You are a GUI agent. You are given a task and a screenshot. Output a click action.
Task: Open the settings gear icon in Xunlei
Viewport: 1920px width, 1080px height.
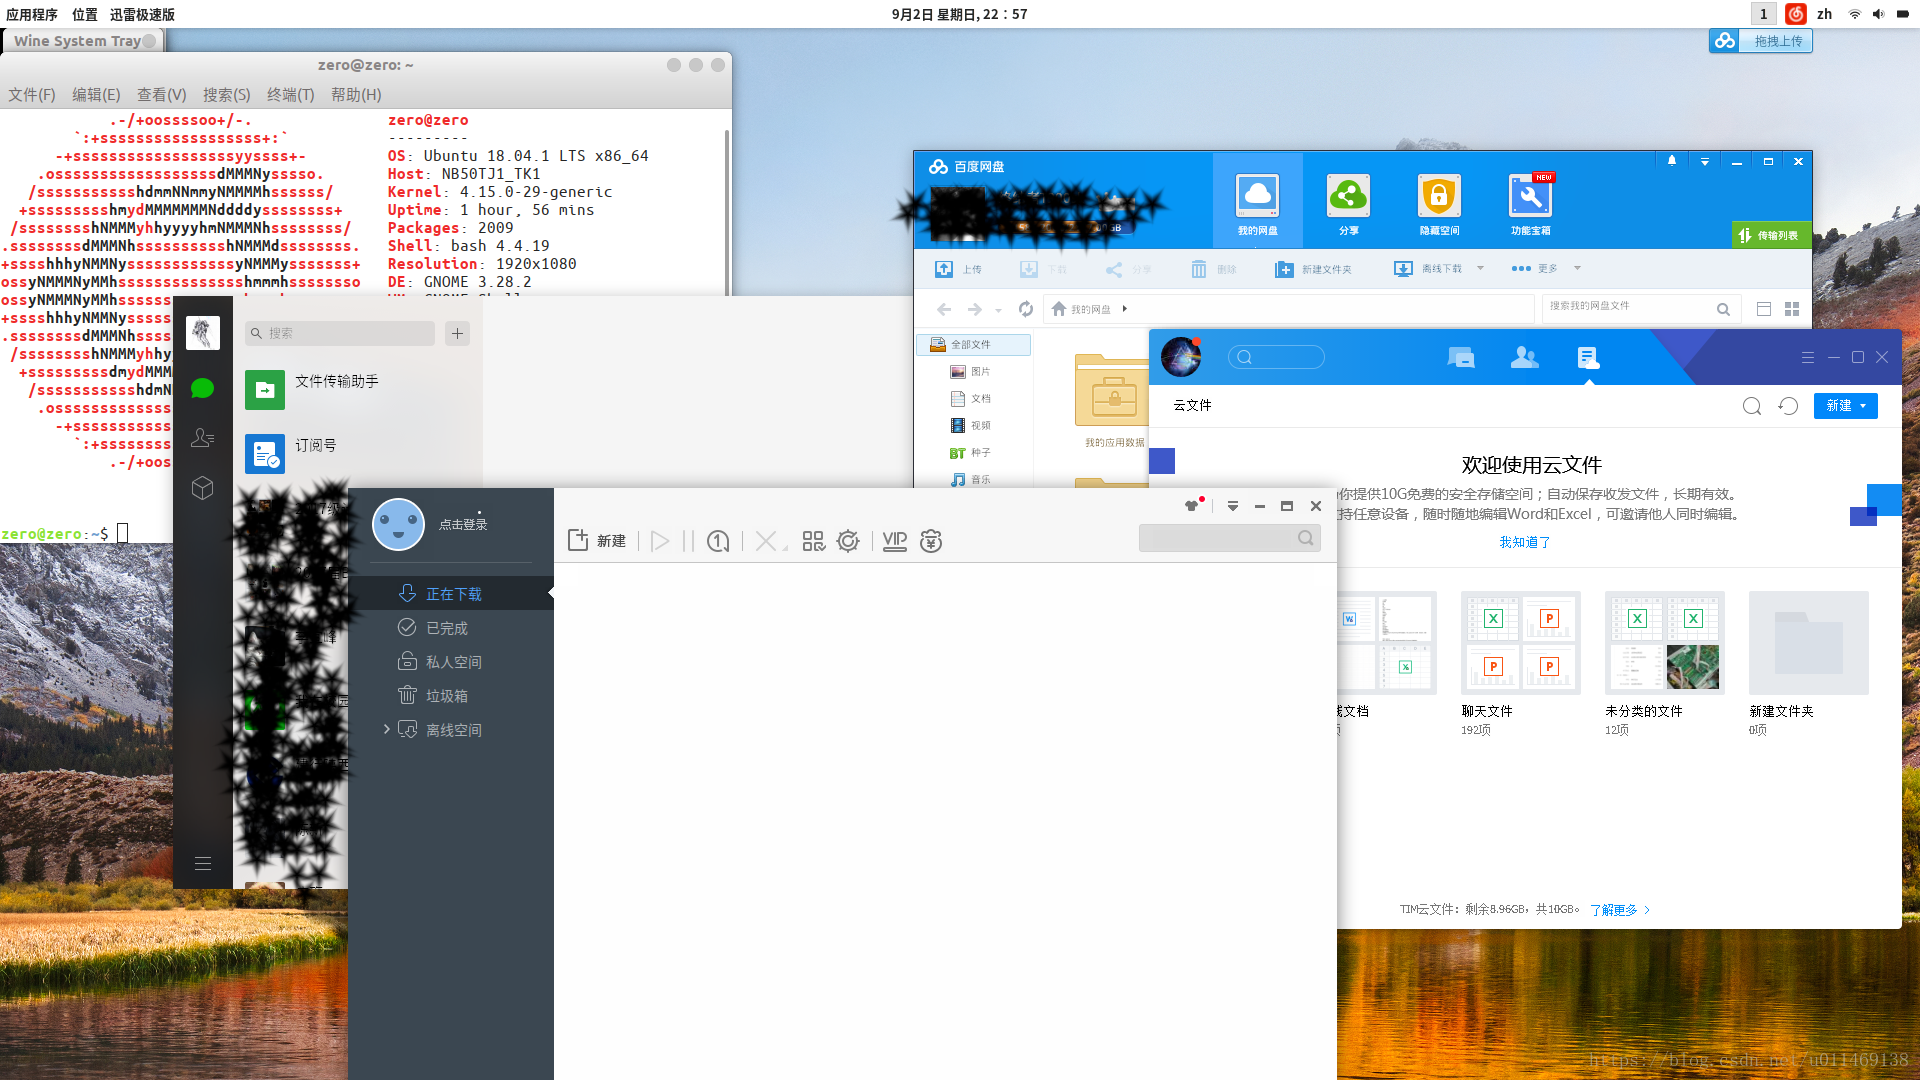pyautogui.click(x=848, y=541)
